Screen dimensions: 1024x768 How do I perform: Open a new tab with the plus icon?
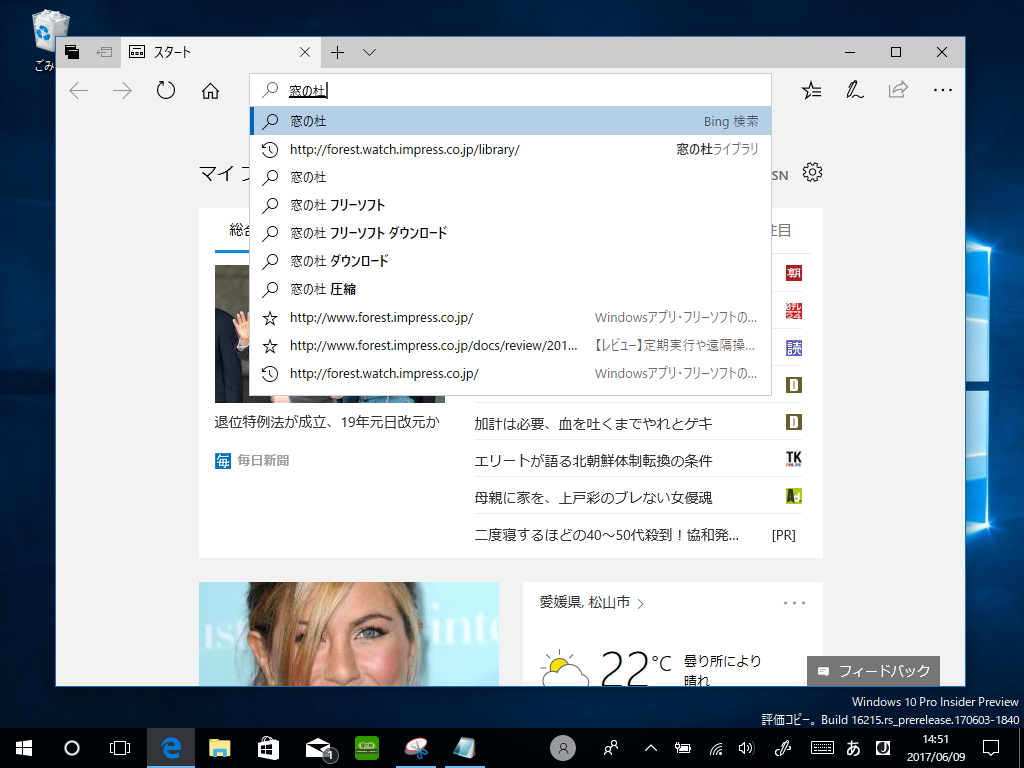[338, 52]
